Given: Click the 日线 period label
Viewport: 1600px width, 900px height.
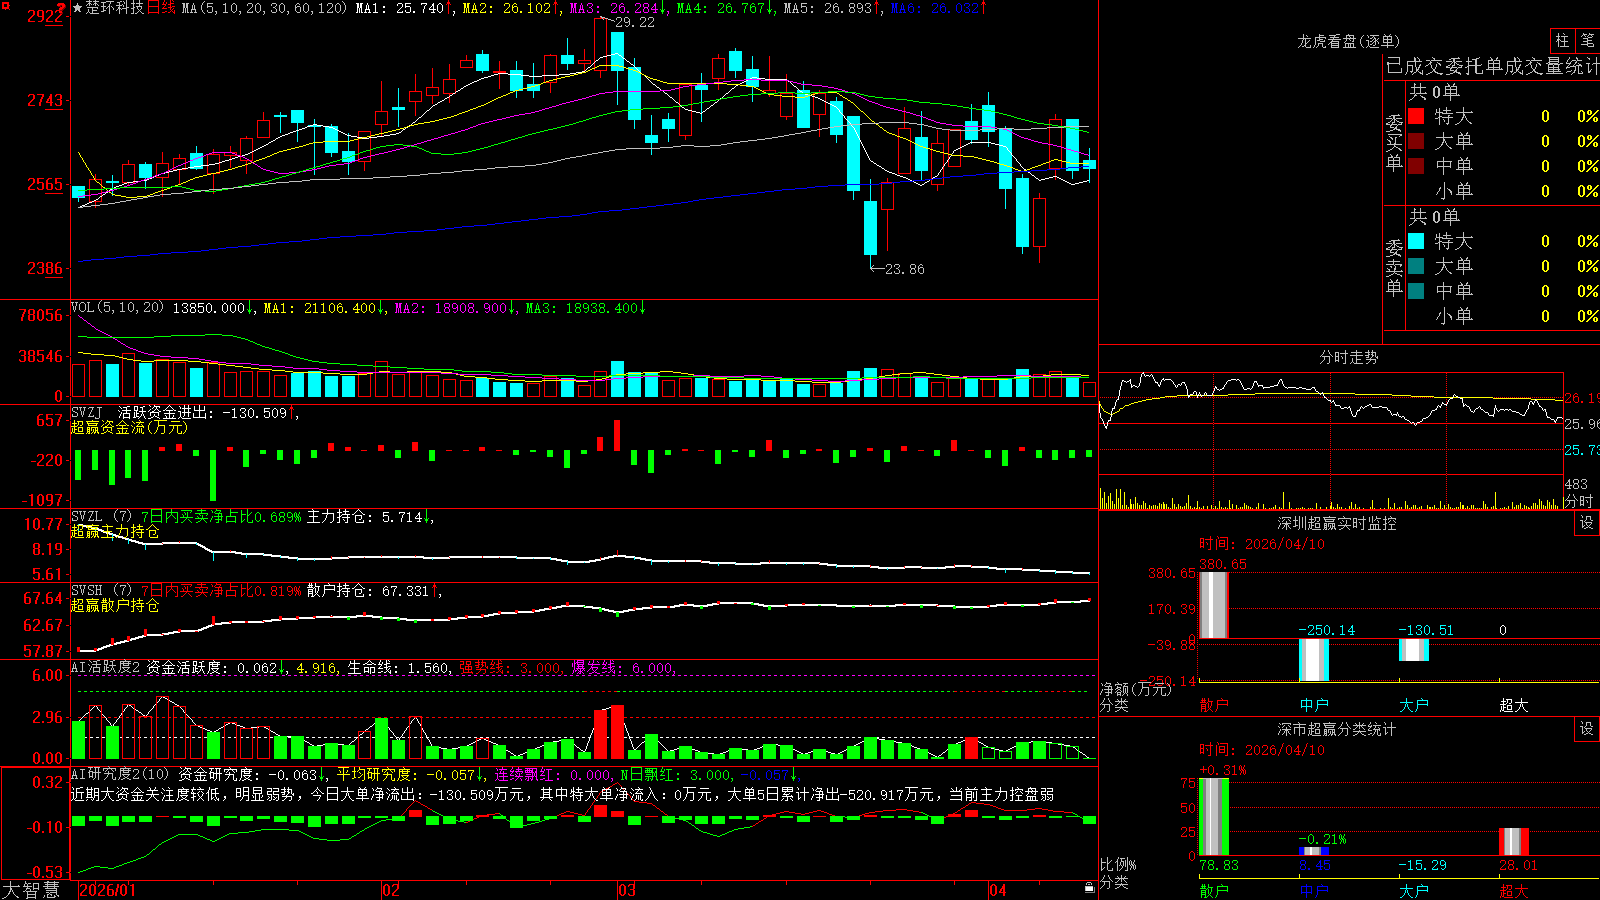Looking at the screenshot, I should [x=161, y=8].
